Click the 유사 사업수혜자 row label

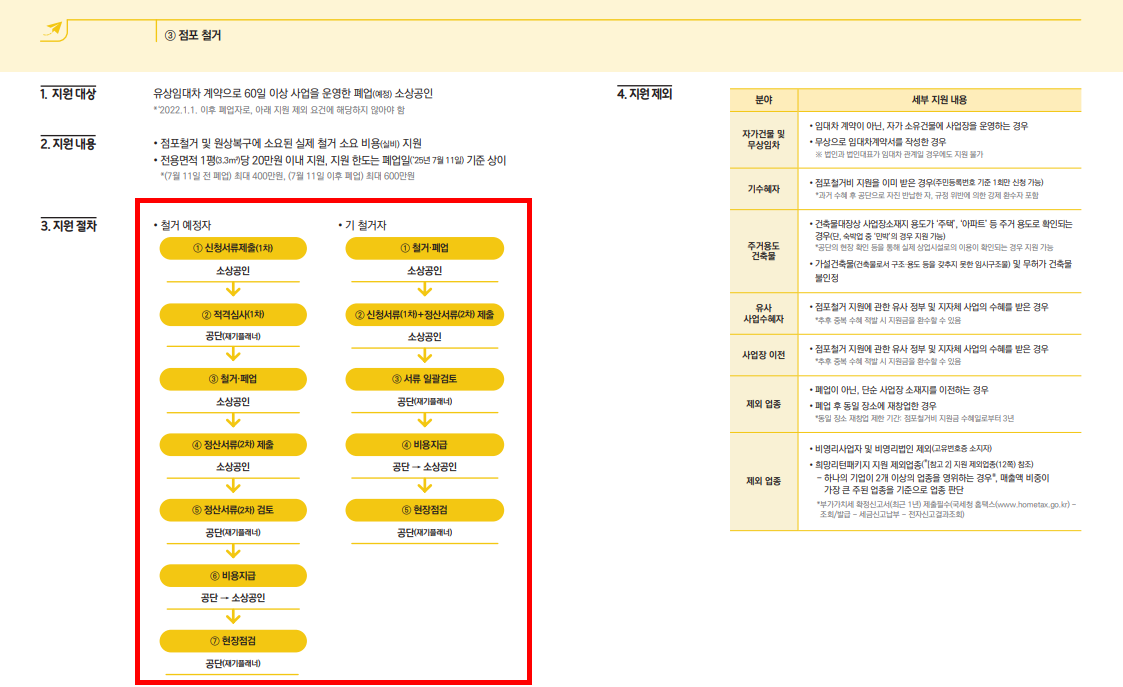tap(763, 313)
